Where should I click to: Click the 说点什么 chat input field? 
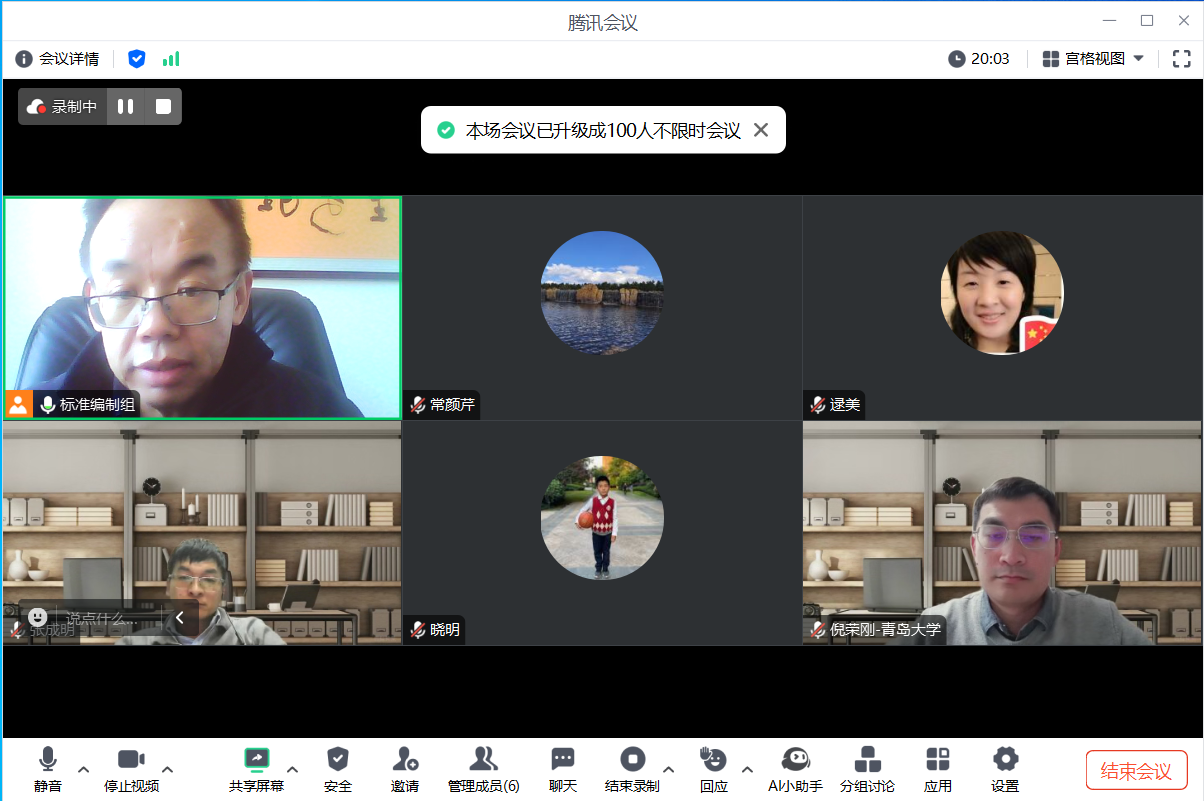tap(110, 618)
